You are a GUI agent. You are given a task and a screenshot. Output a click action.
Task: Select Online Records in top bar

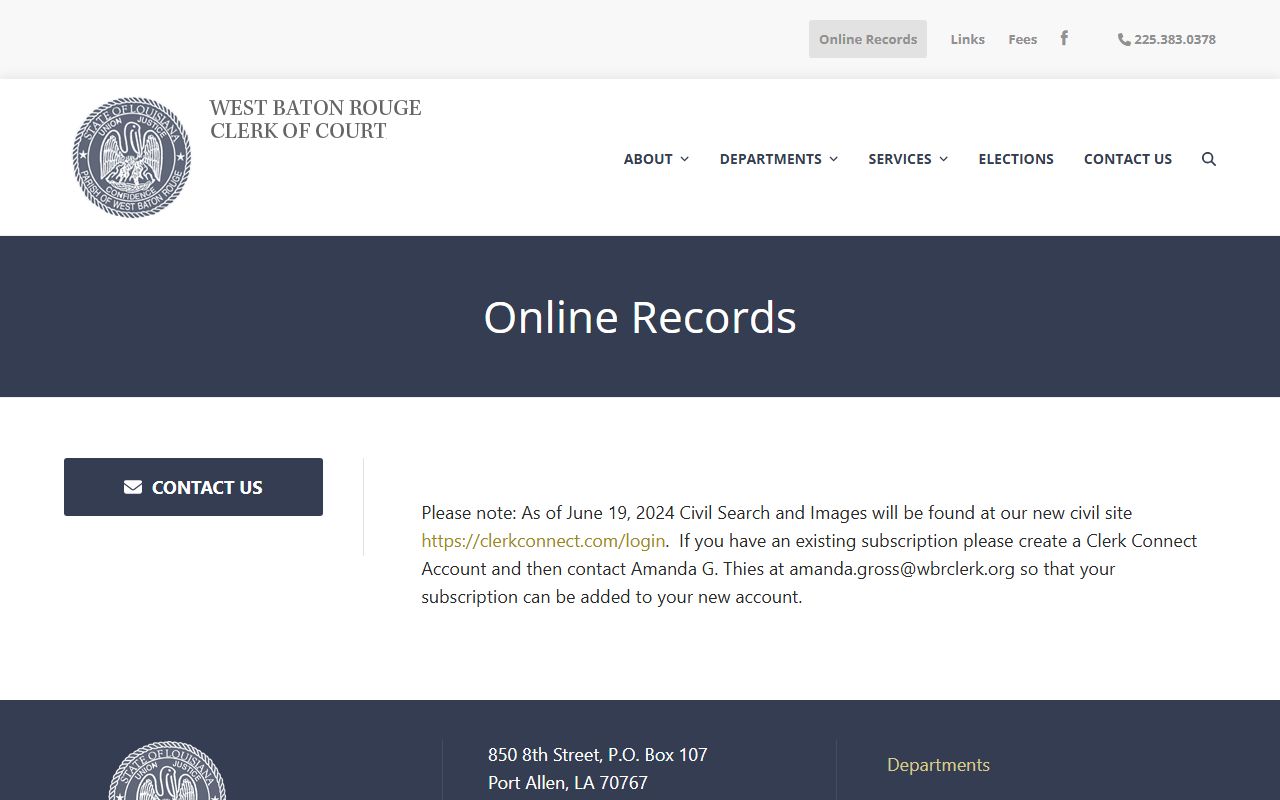click(x=868, y=39)
